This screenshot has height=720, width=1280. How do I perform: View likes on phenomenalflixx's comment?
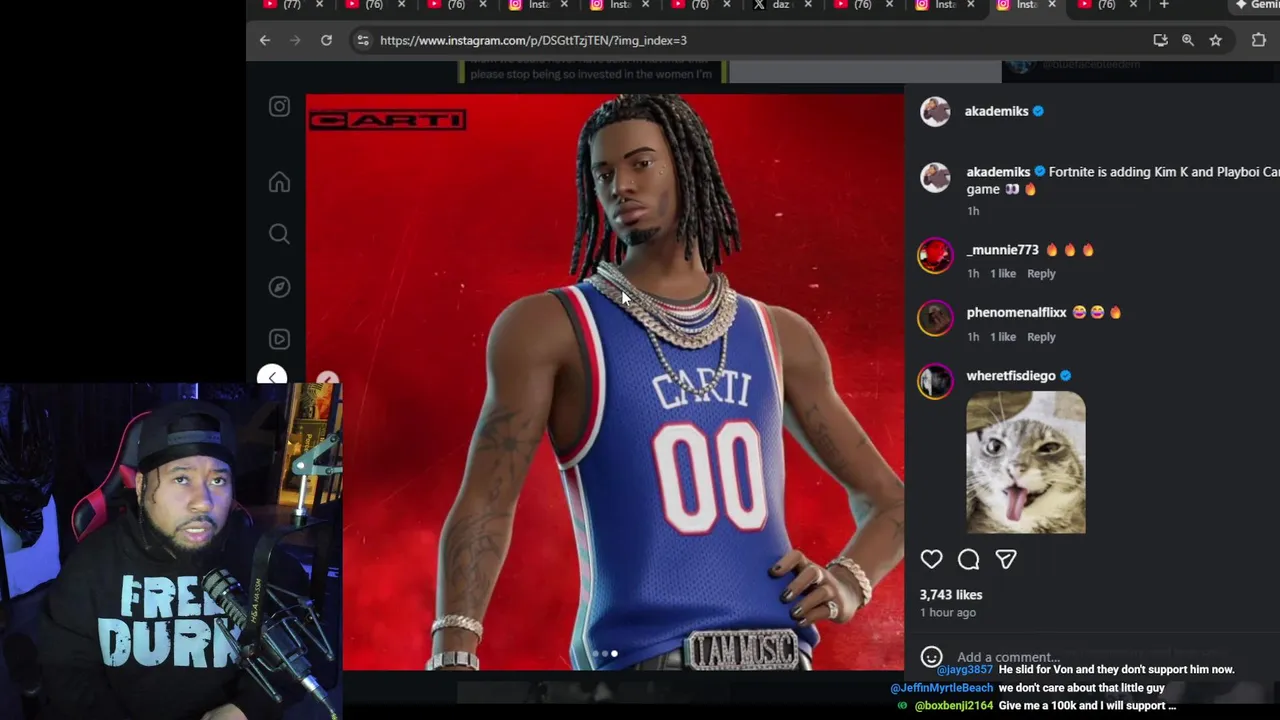(x=1003, y=337)
